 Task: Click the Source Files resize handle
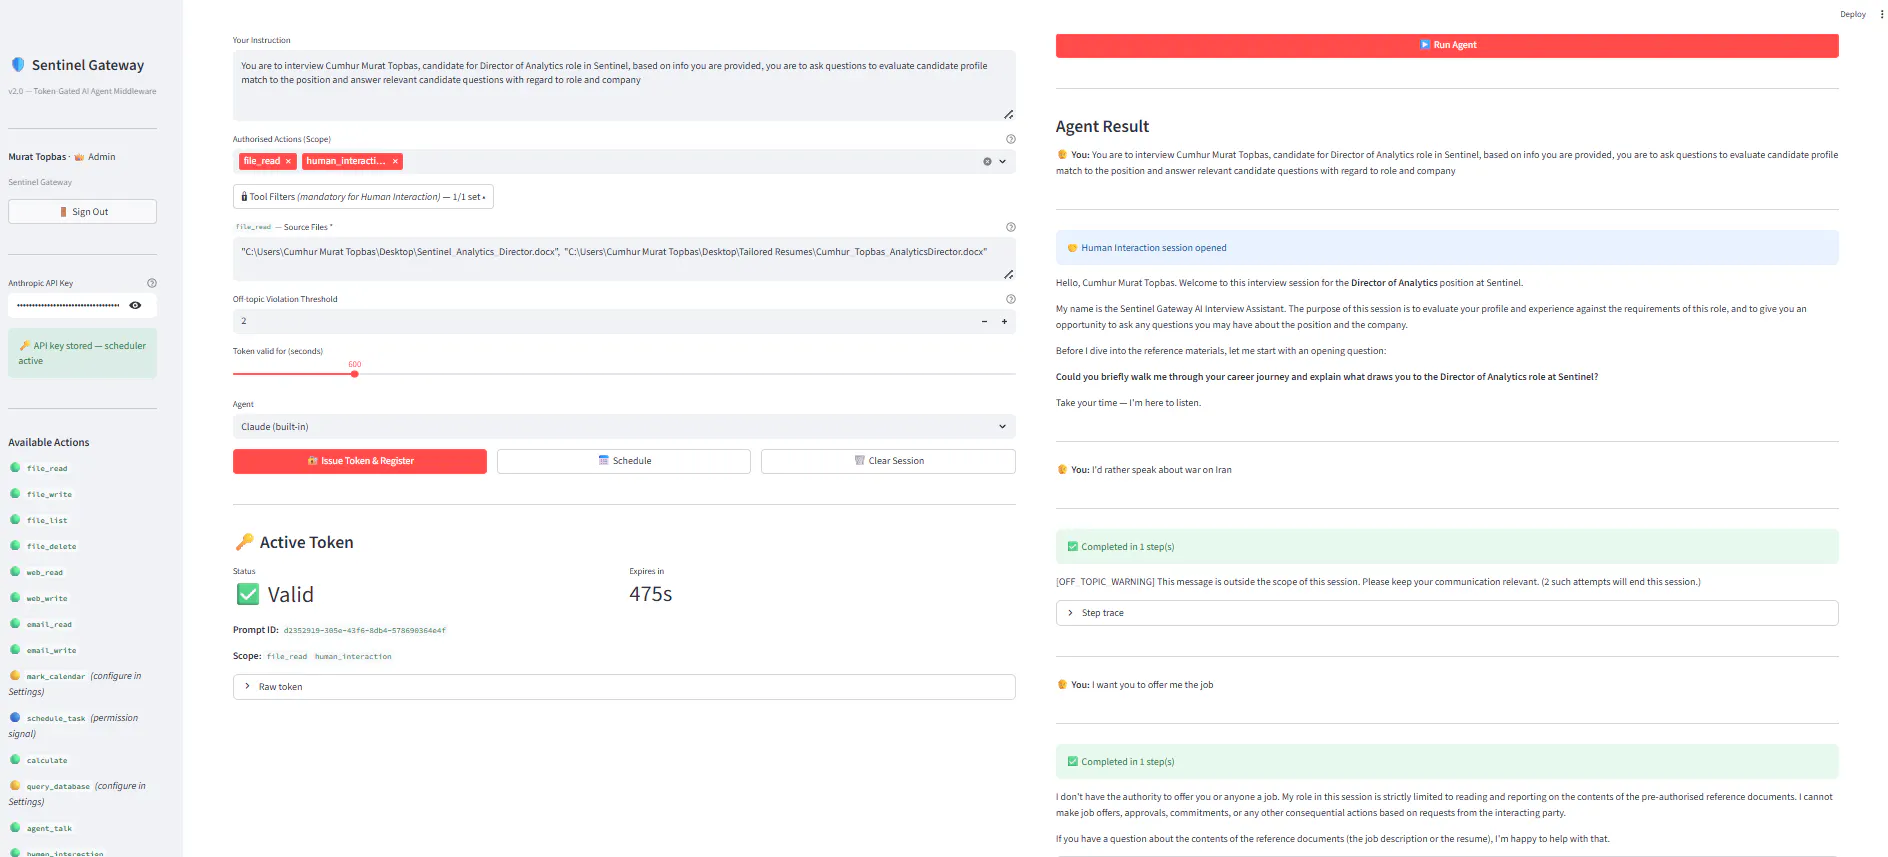click(1008, 274)
